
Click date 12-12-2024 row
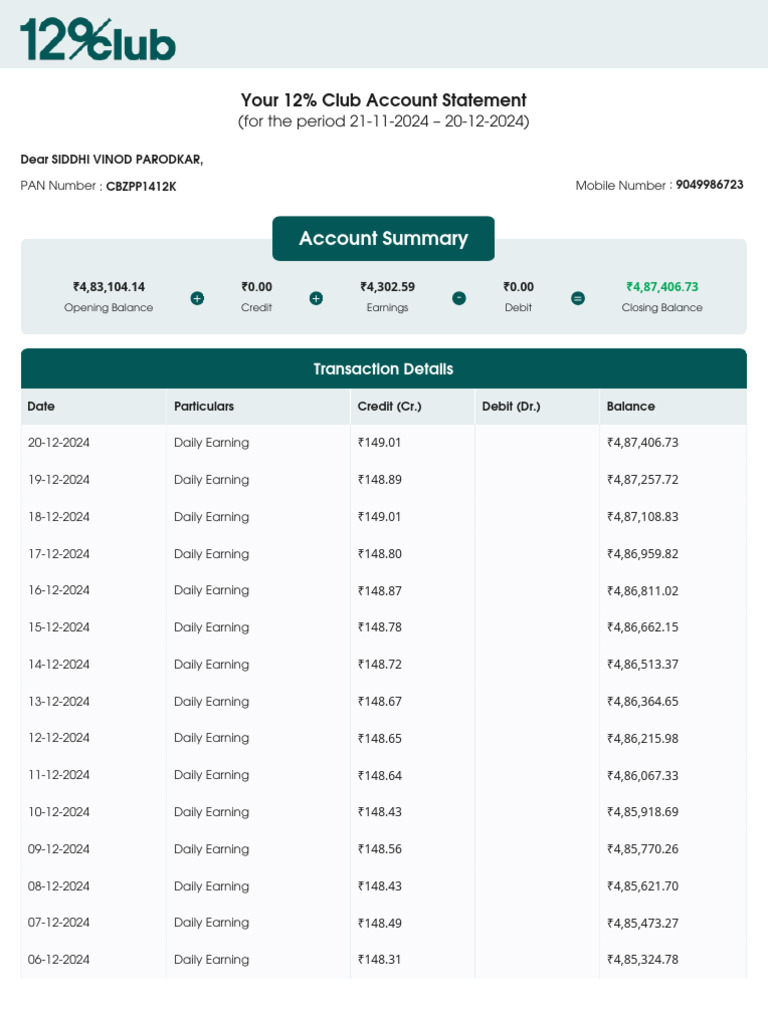click(59, 738)
